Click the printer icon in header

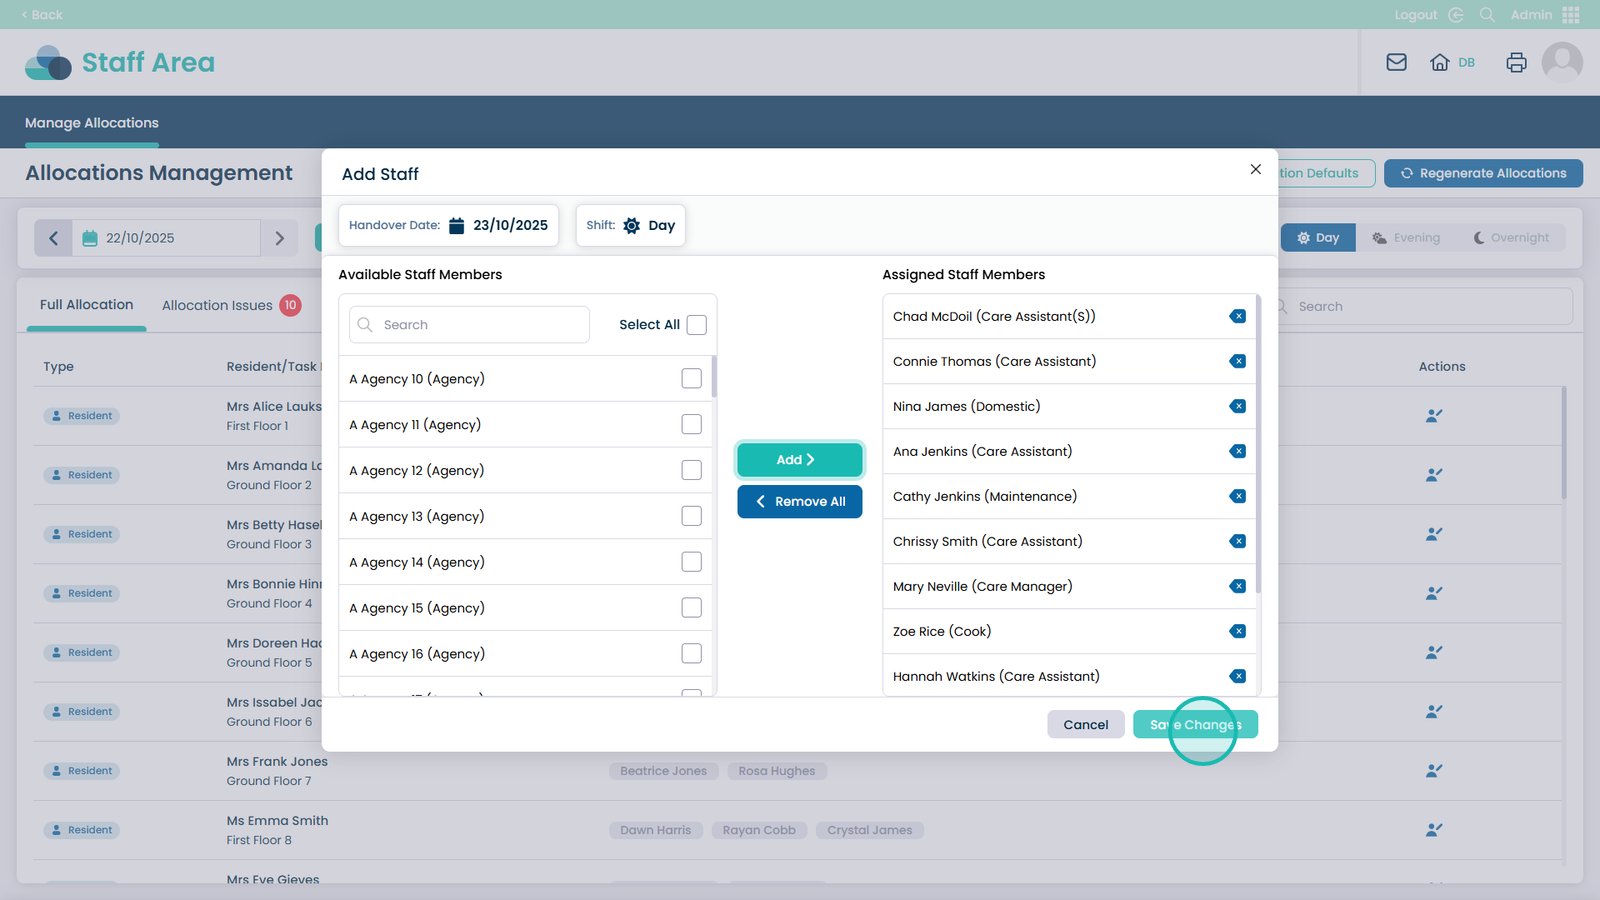1516,62
